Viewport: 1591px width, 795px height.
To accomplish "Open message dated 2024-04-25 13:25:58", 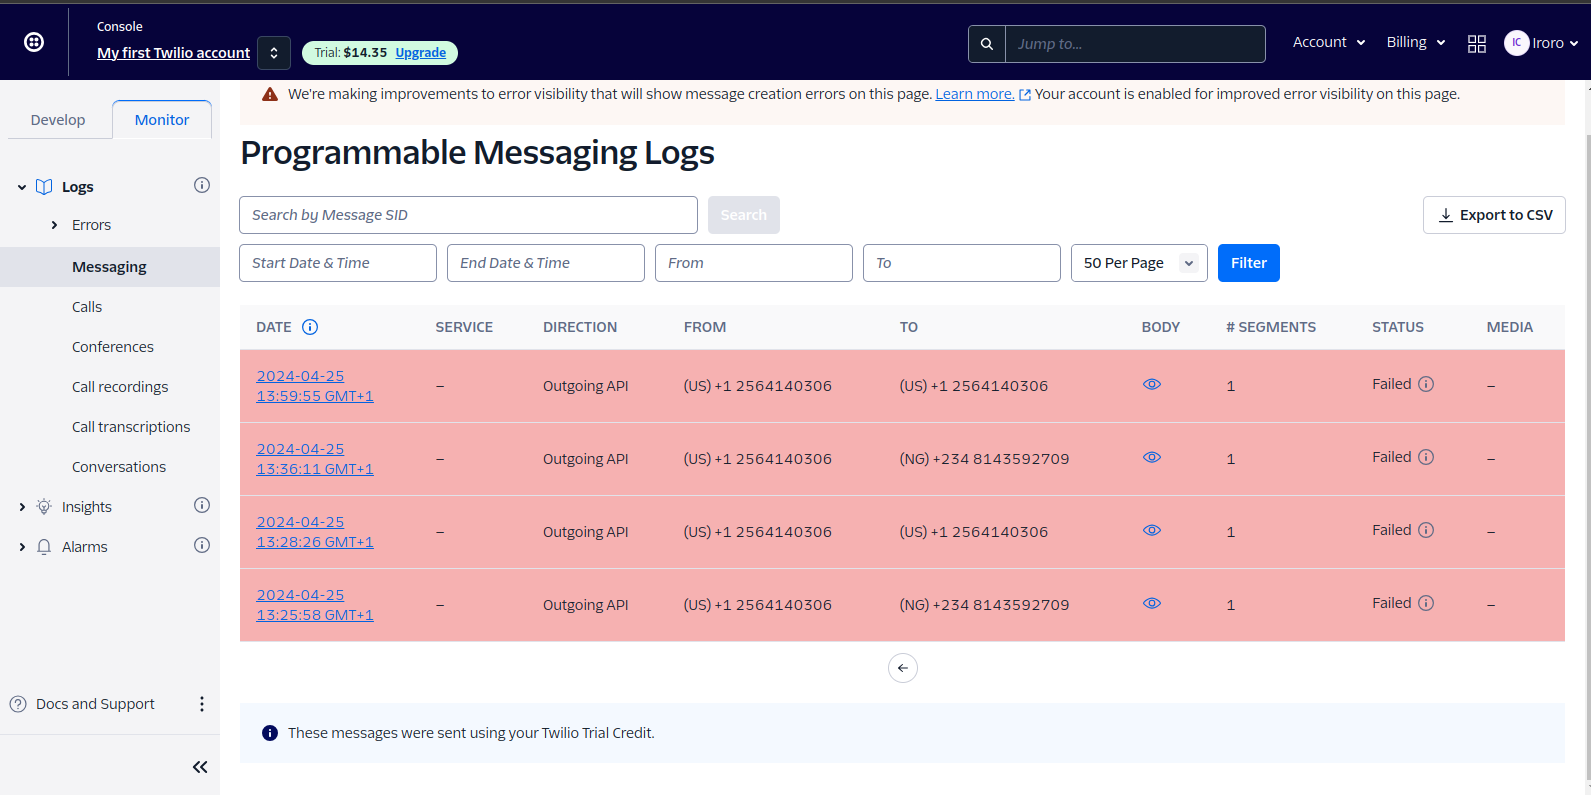I will point(315,605).
